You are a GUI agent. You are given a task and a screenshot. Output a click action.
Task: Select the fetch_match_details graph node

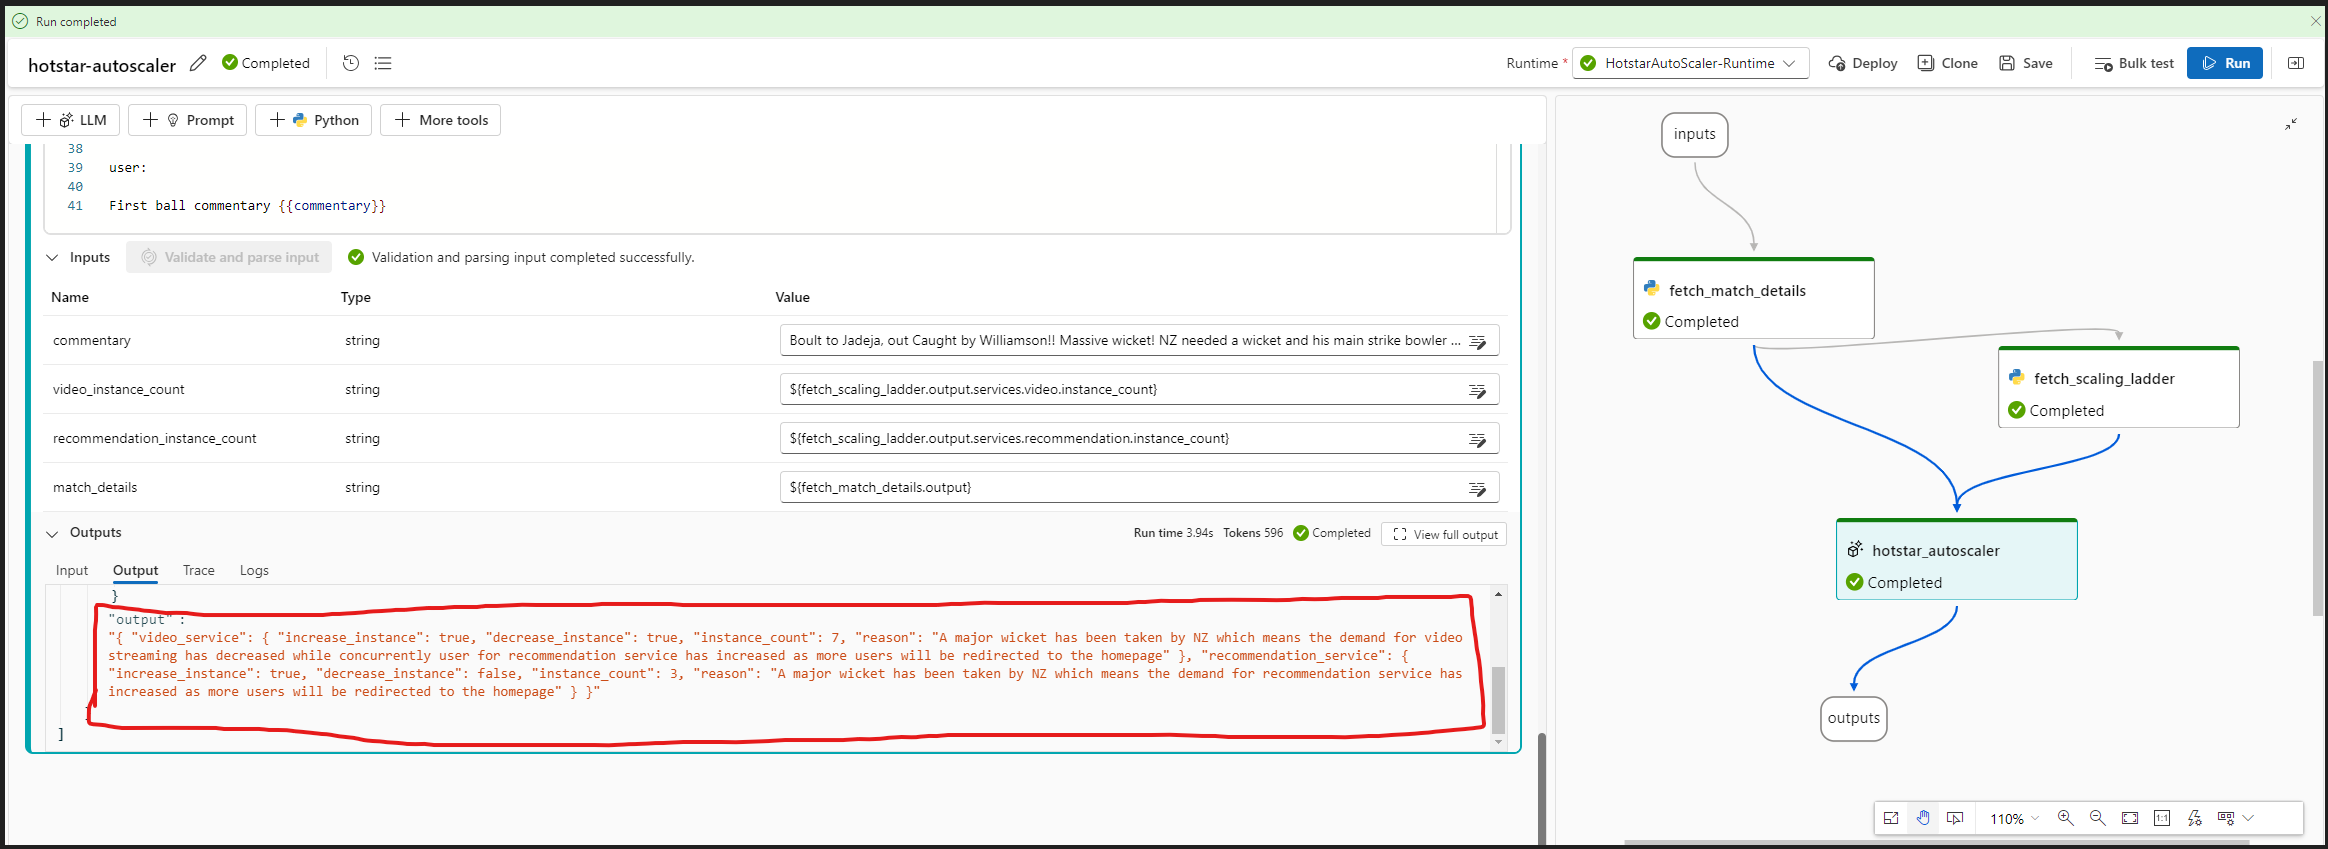click(1754, 299)
